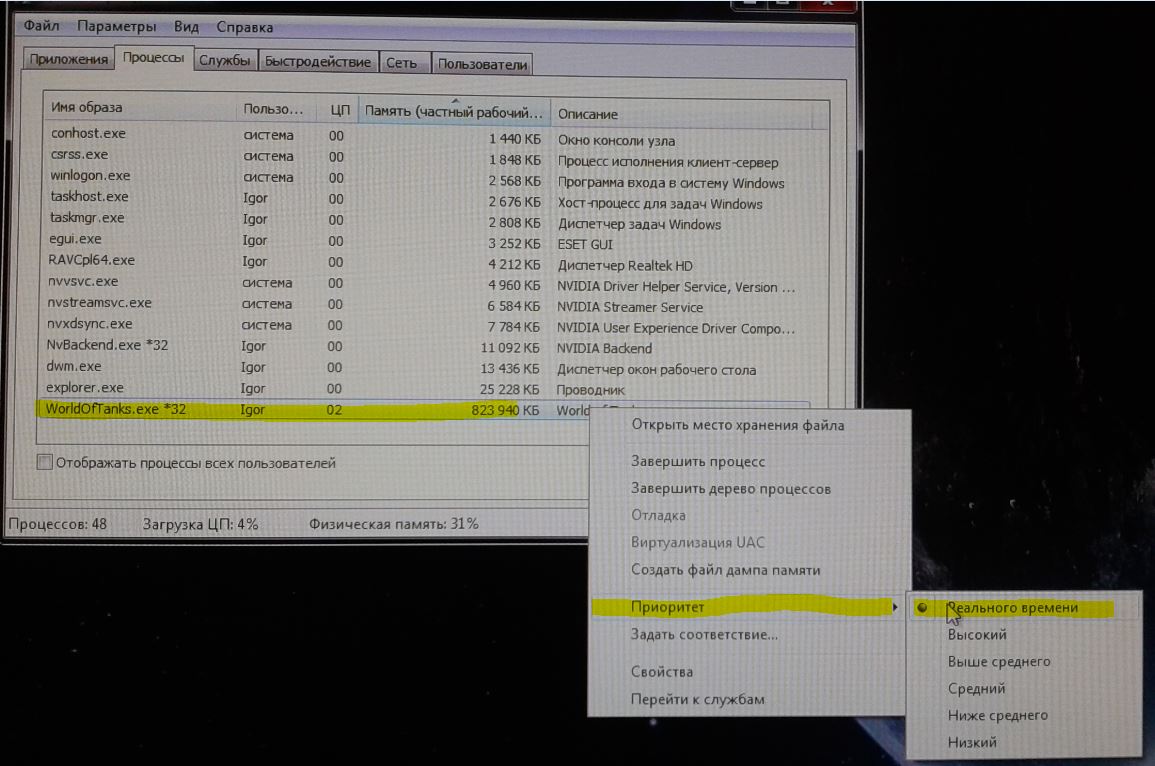Select the explorer.exe process row
This screenshot has height=766, width=1155.
click(x=87, y=388)
